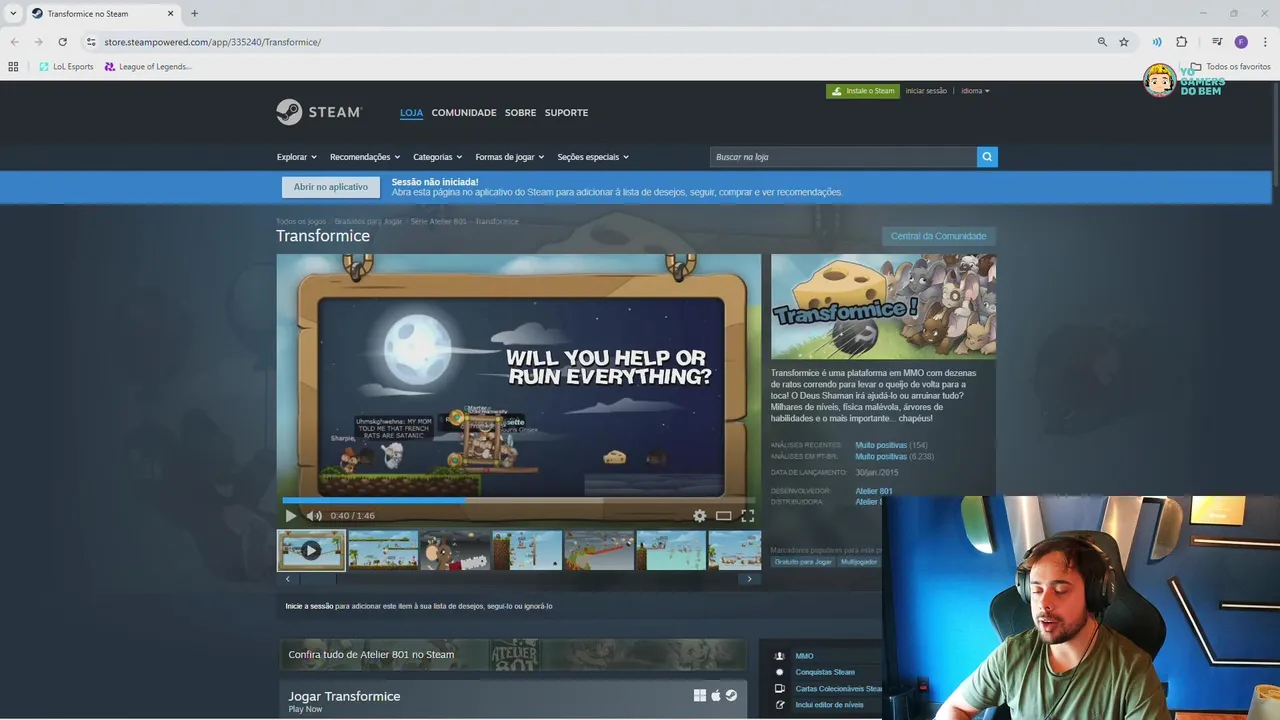Click the blue sound-wave extension icon

point(1157,42)
